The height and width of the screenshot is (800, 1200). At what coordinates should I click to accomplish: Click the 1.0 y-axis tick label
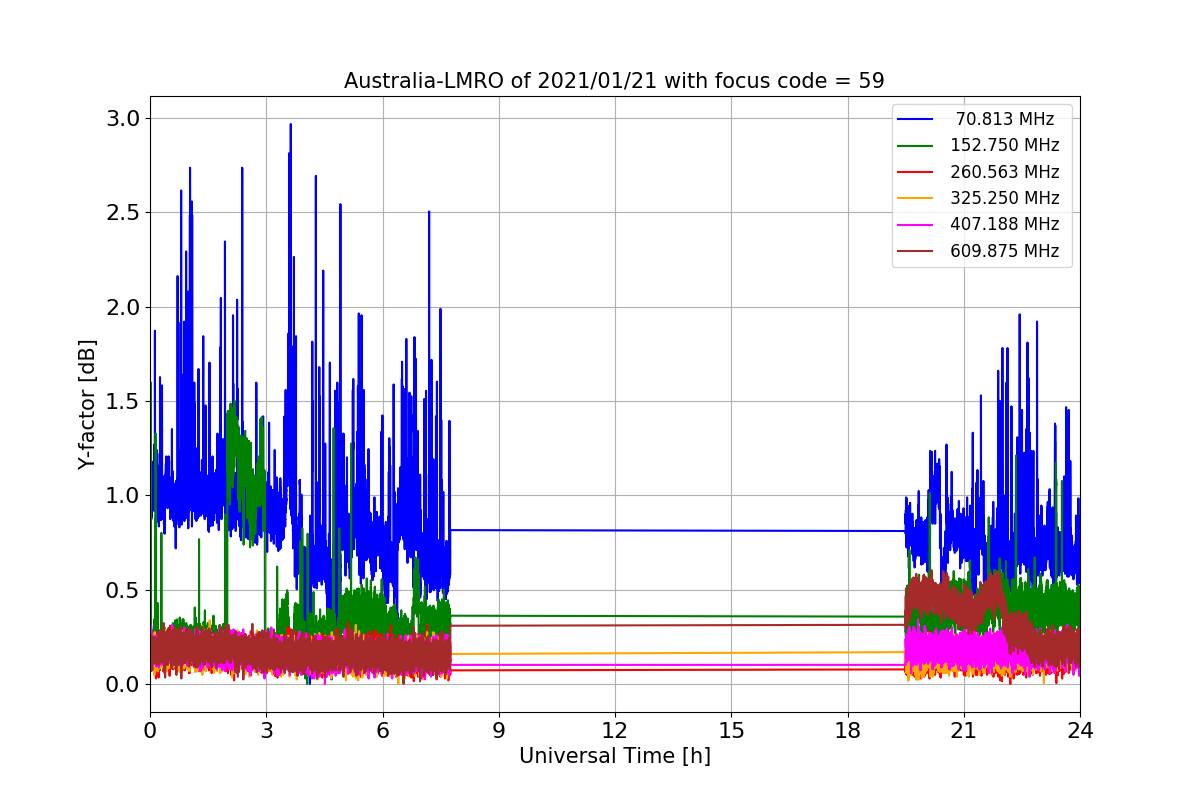[123, 495]
